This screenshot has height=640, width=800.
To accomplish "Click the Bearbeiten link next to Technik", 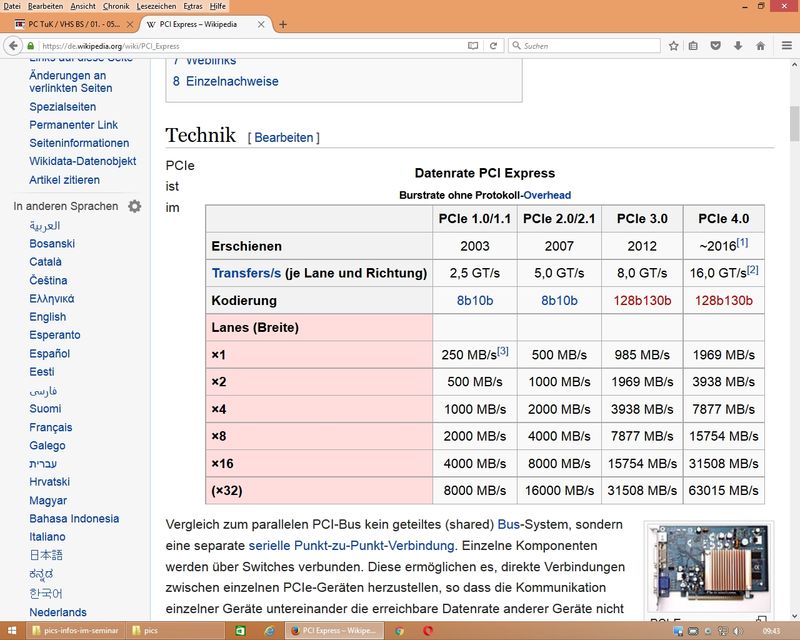I will coord(283,138).
